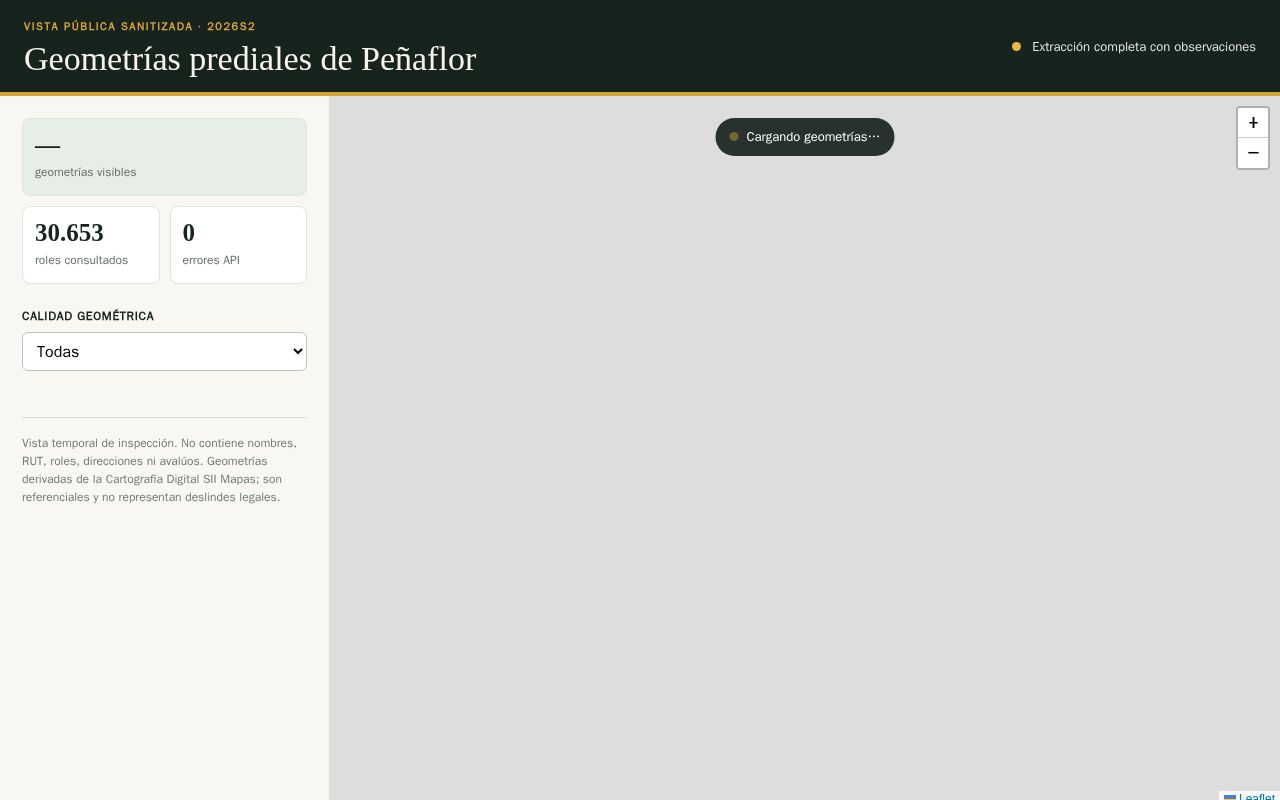Screen dimensions: 1280x800
Task: Click the geometrías visibles counter card
Action: coord(164,157)
